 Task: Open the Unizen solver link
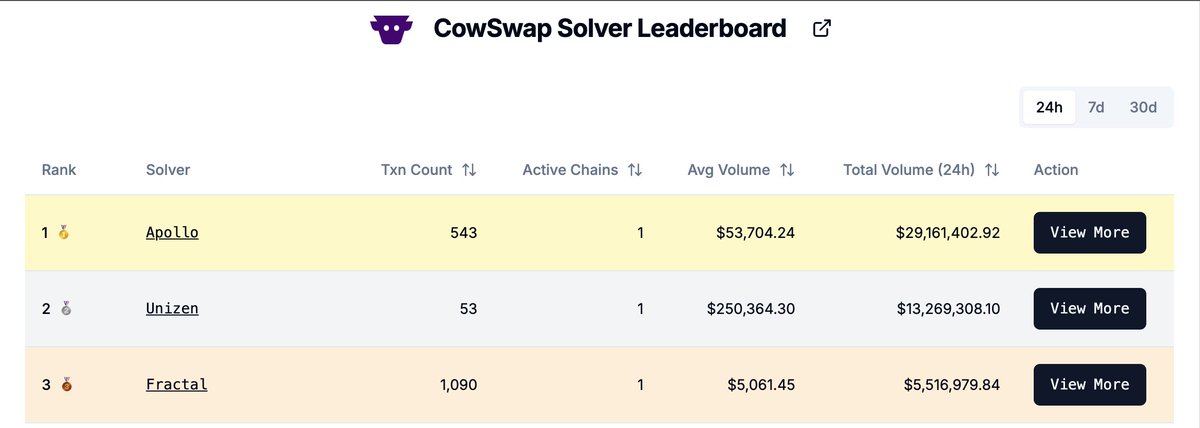tap(172, 308)
